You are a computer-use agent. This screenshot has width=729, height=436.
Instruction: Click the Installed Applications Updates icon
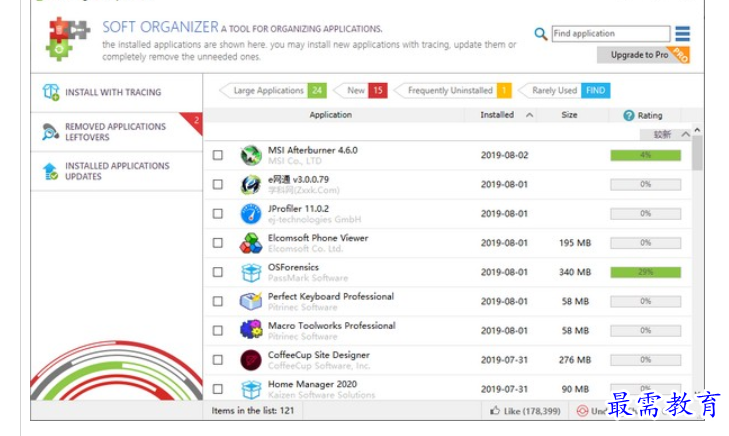50,171
